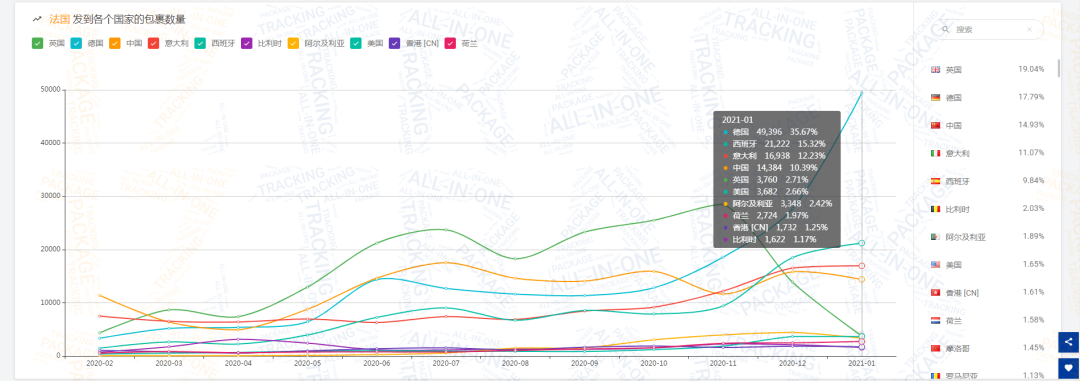1080x381 pixels.
Task: Click the 意大利 data point at 2021-01
Action: click(862, 266)
